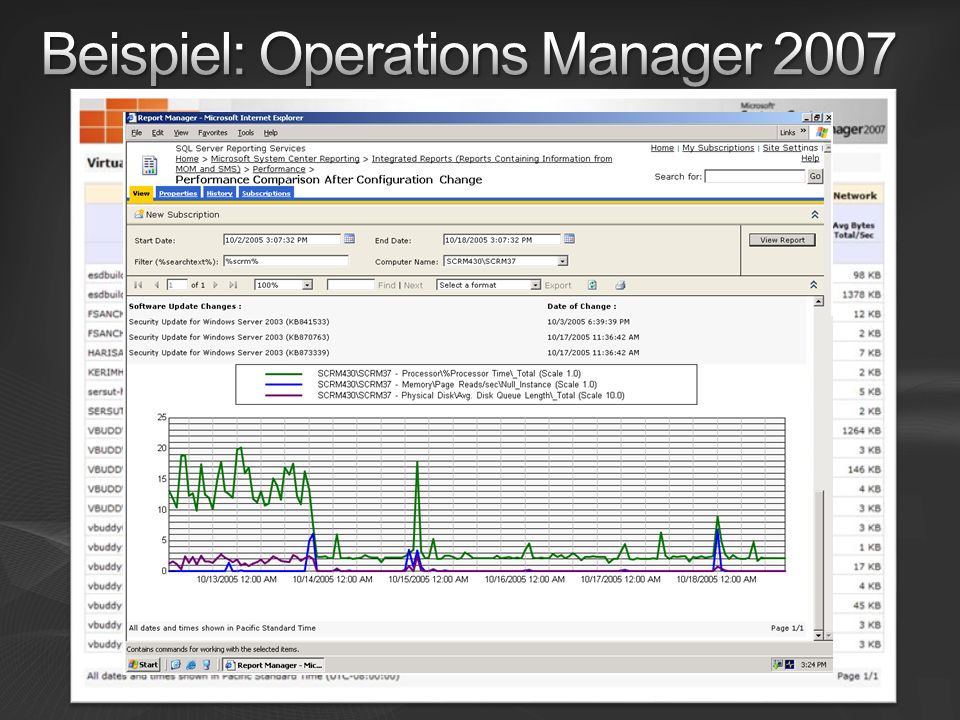The height and width of the screenshot is (720, 960).
Task: Refresh the report using the toolbar icon
Action: (x=592, y=285)
